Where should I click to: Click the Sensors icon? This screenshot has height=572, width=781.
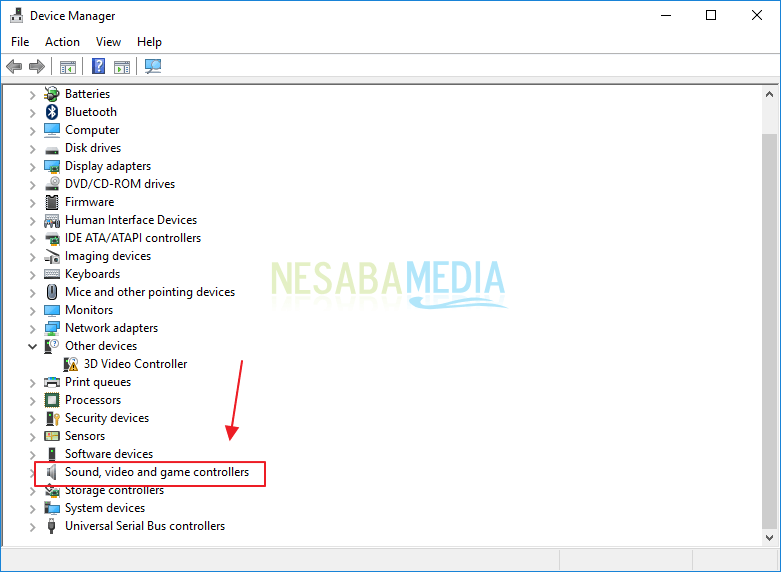tap(52, 436)
